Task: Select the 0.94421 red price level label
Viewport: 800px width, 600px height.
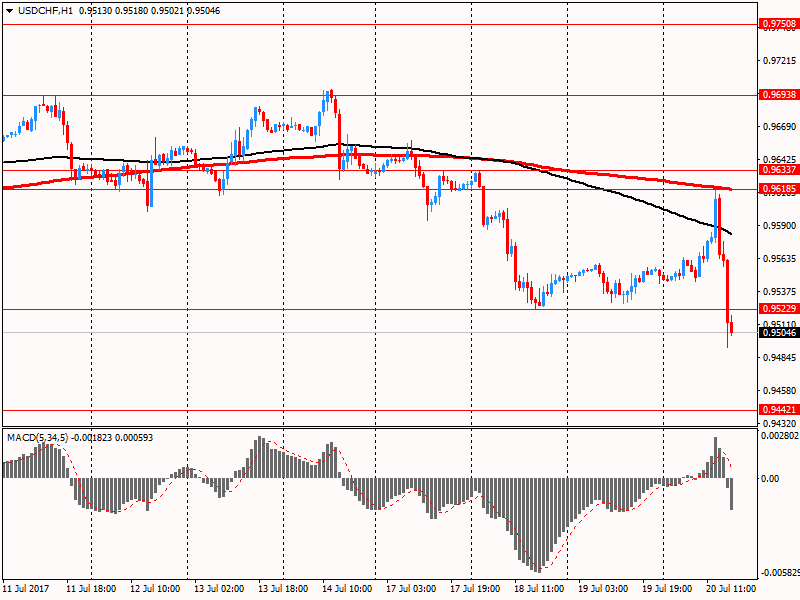Action: point(779,410)
